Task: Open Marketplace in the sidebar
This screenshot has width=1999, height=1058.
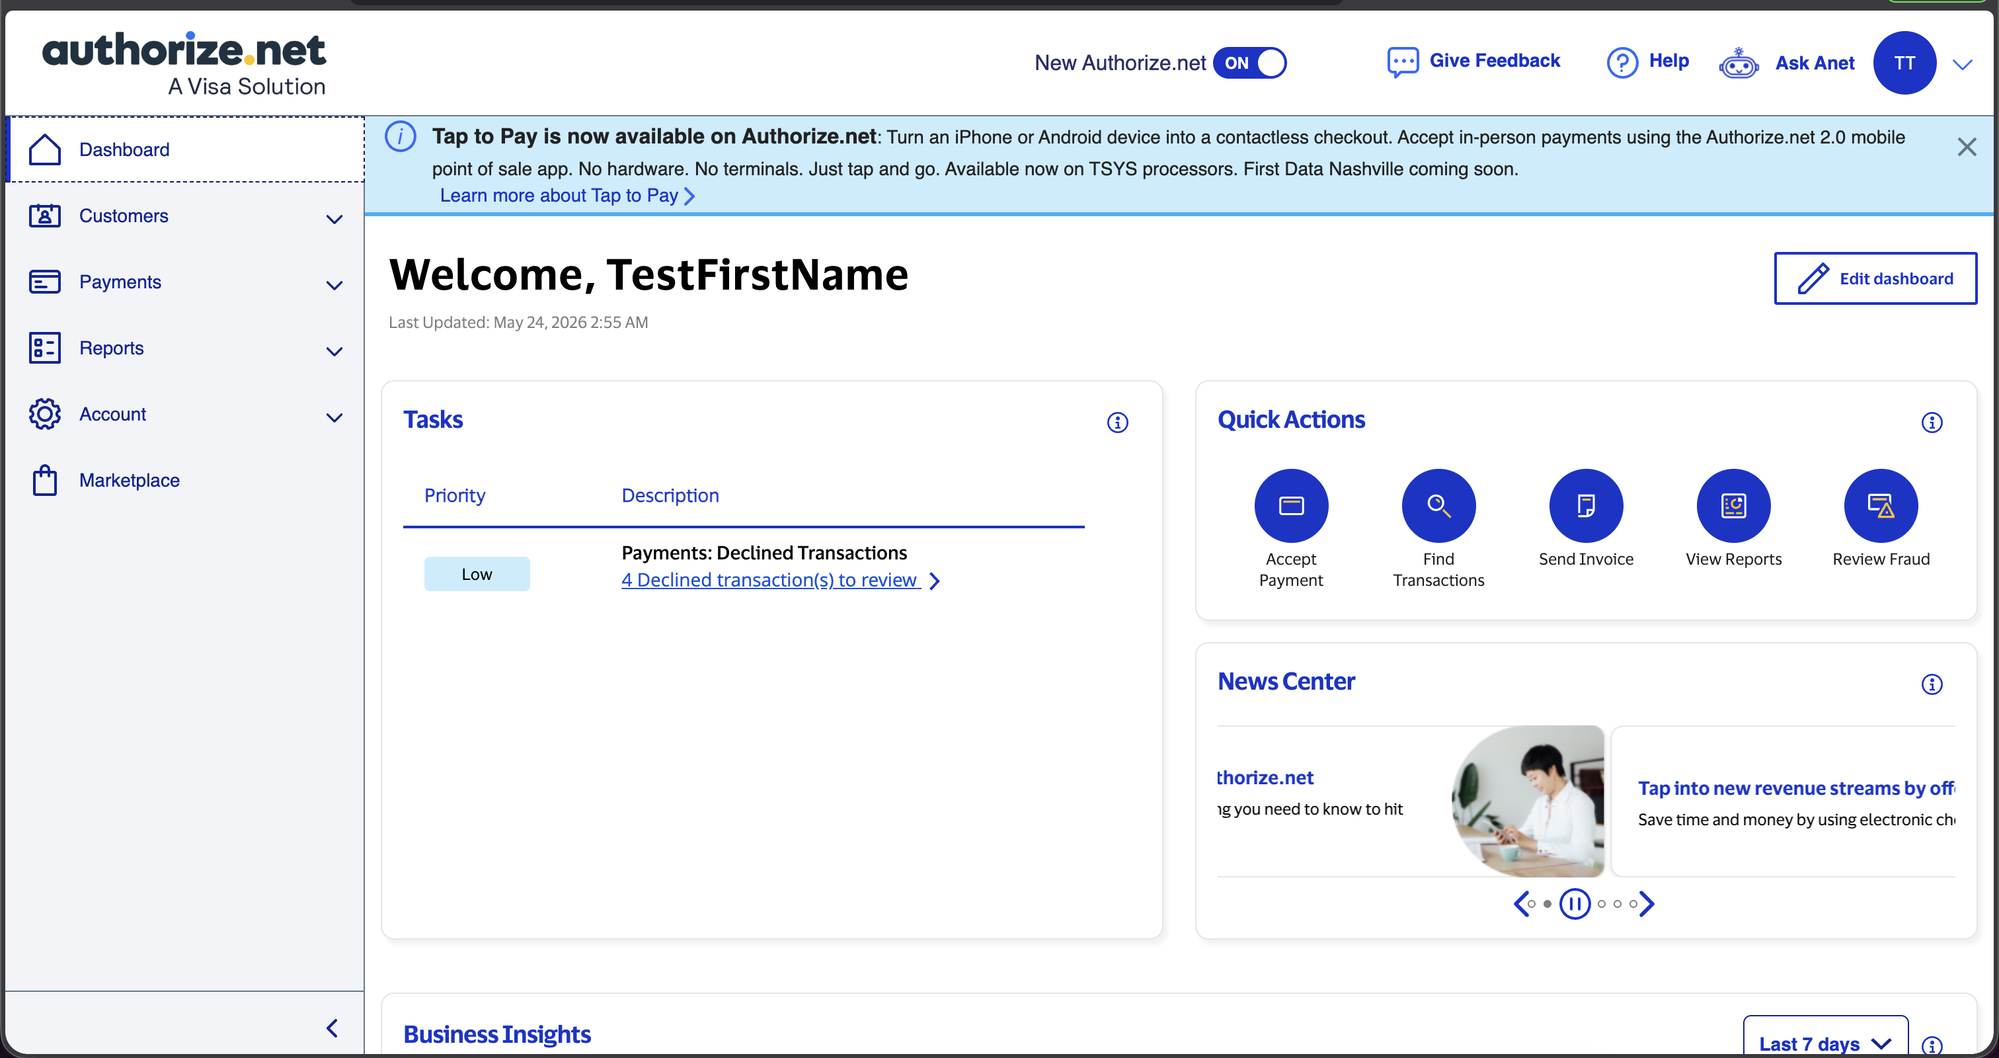Action: (x=185, y=480)
